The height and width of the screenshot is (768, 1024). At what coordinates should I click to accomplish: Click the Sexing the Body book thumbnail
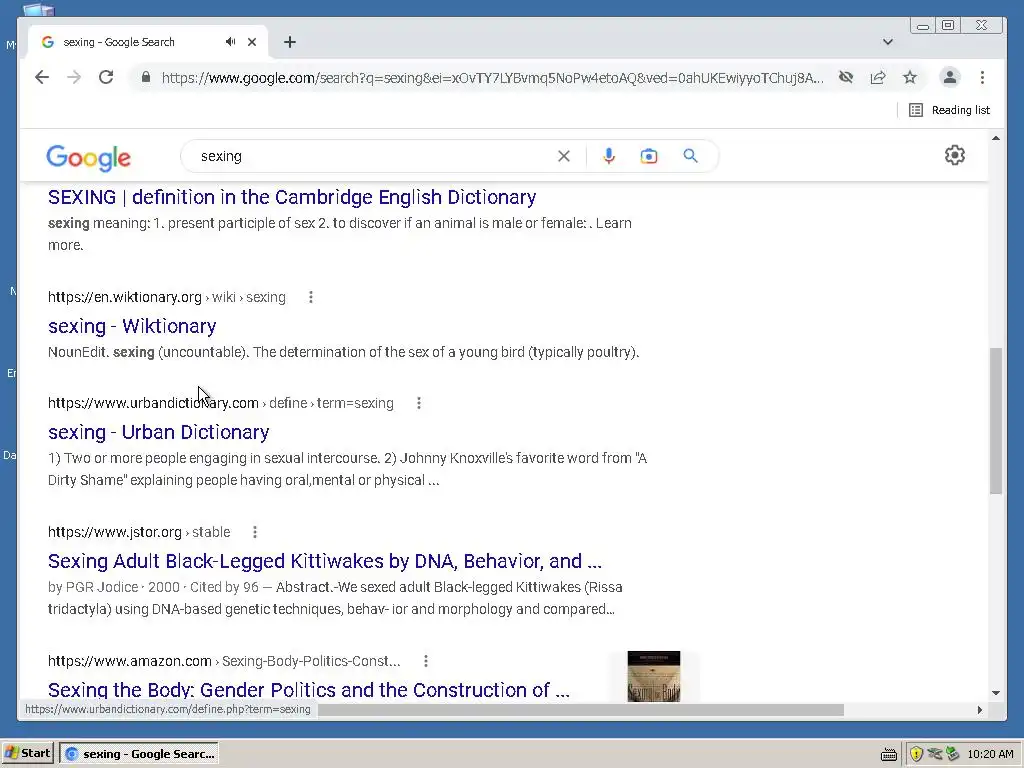point(654,677)
